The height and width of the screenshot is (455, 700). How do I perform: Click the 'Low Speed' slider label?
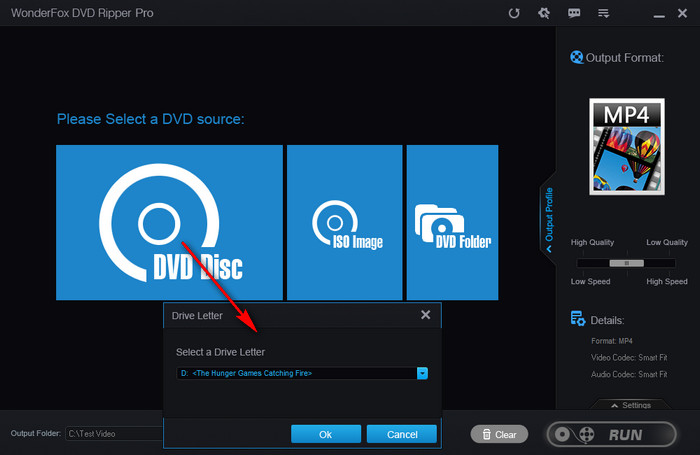pos(590,281)
